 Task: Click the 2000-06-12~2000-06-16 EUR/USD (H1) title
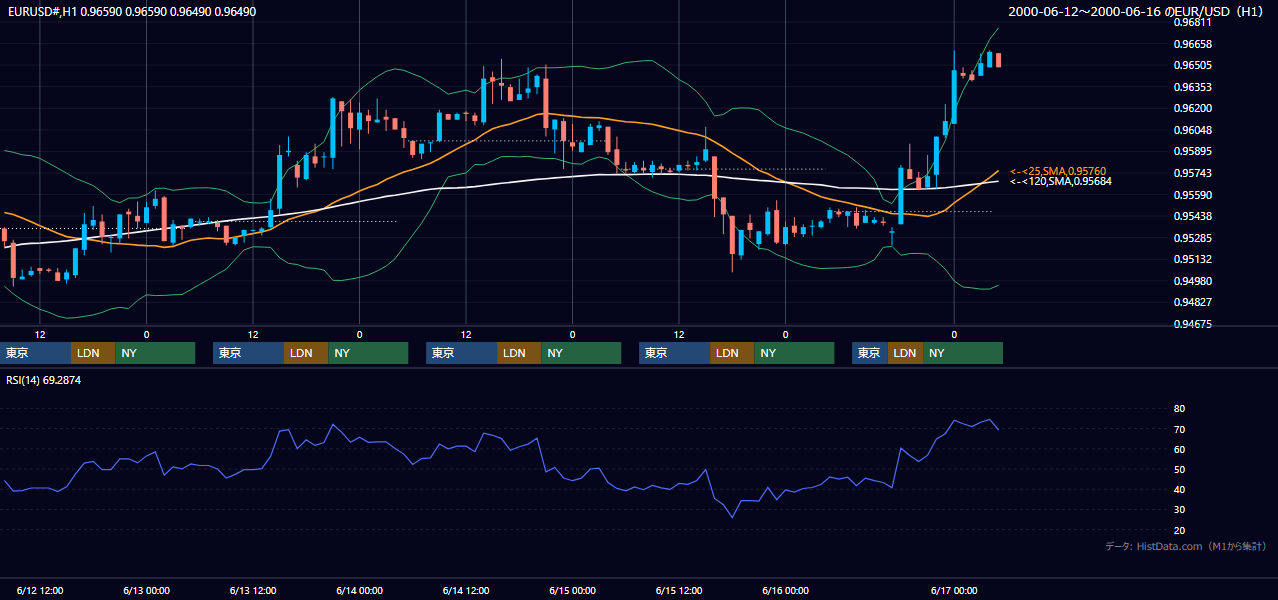(1136, 11)
